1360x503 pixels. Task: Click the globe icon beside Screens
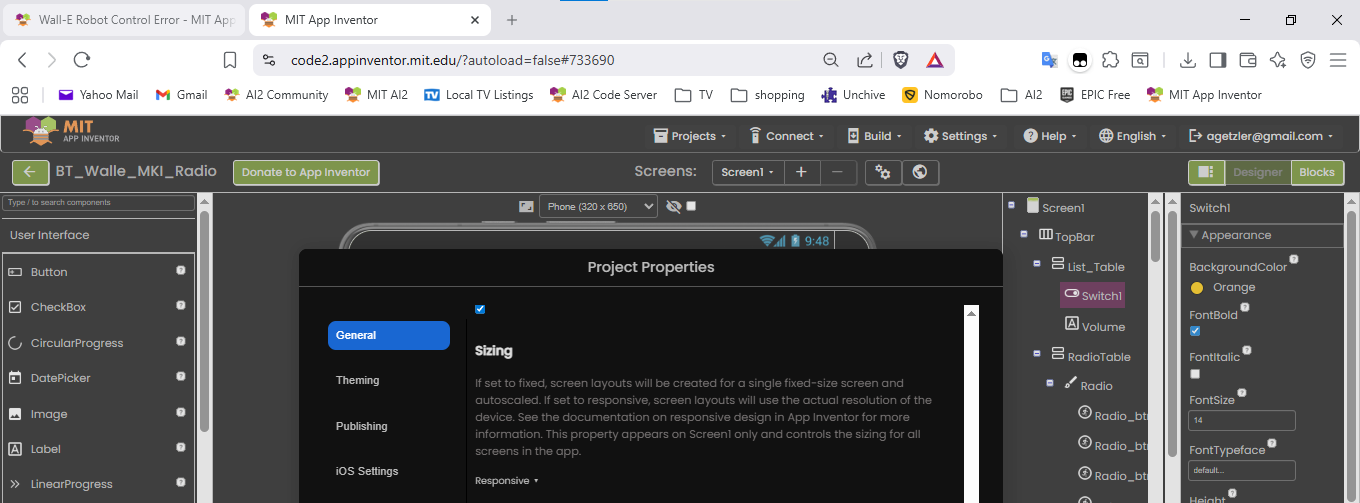point(920,172)
